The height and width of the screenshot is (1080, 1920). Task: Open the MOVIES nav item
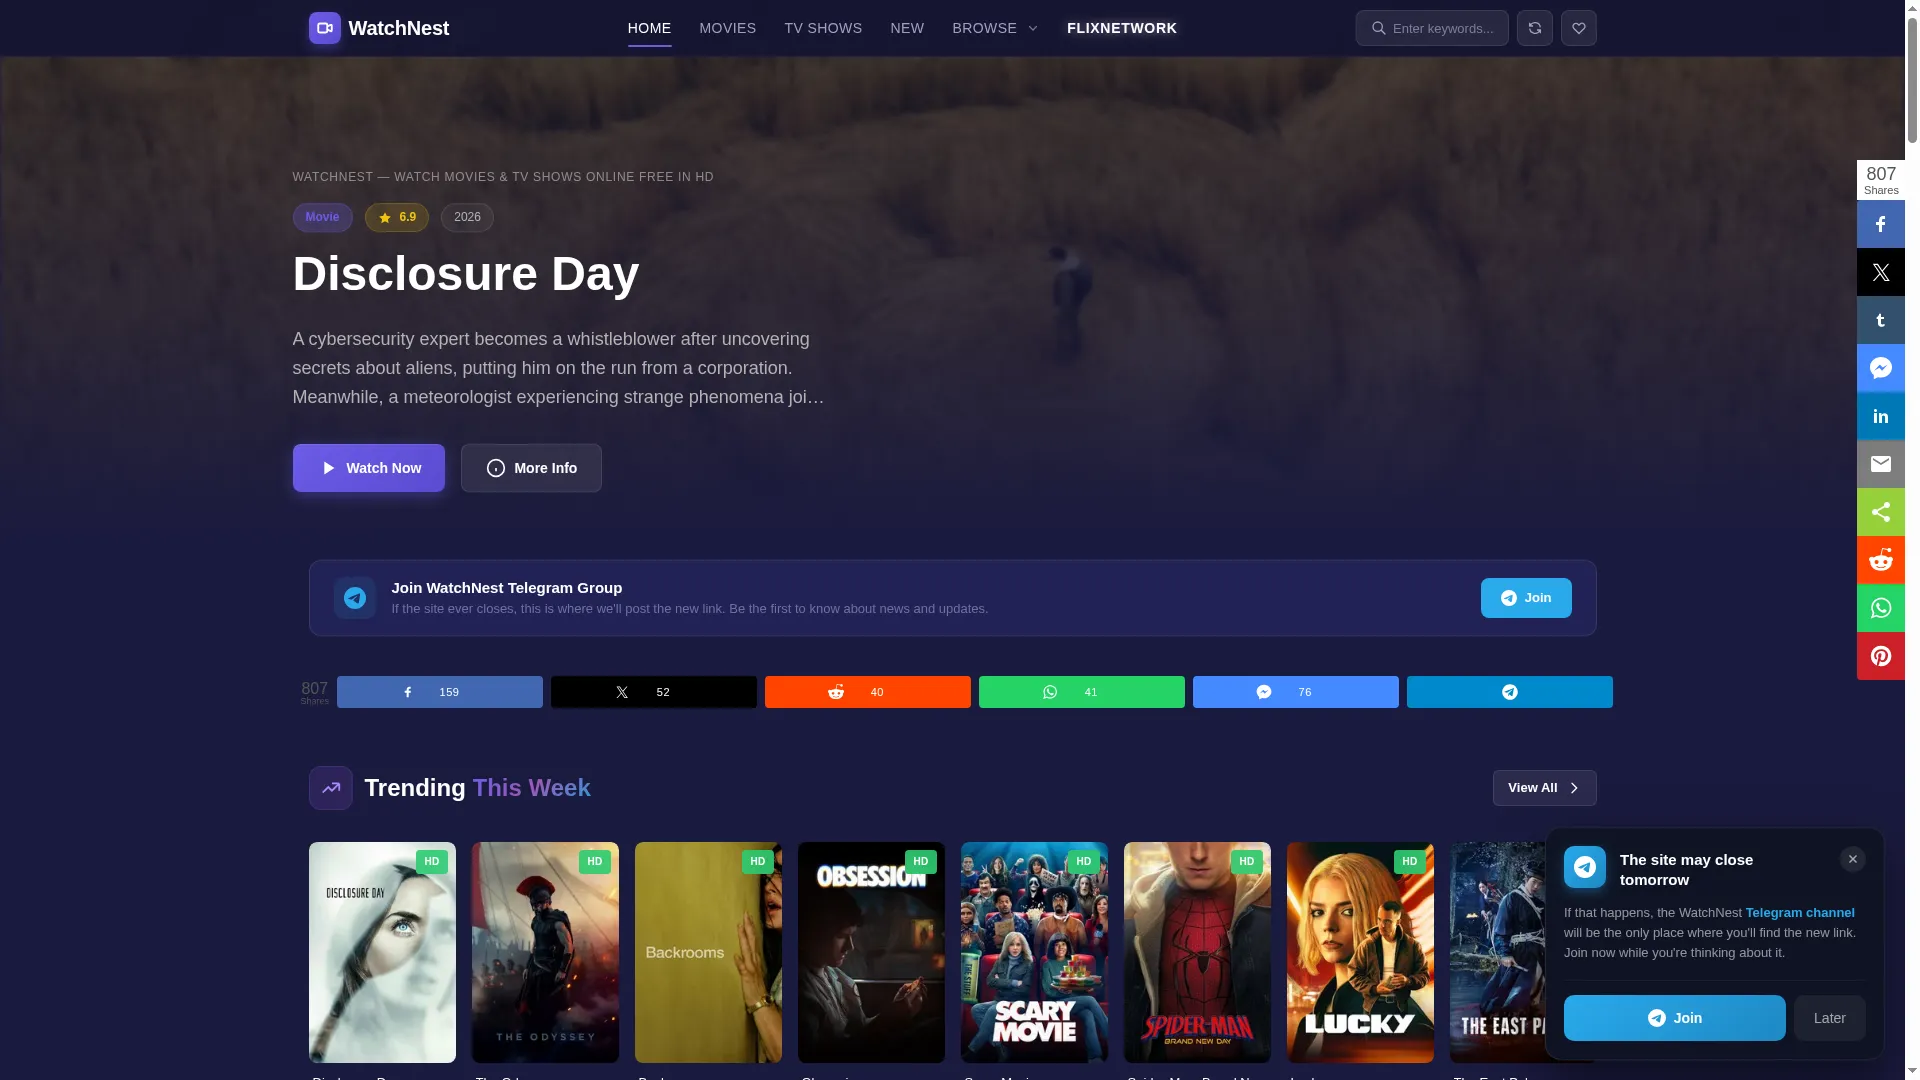tap(727, 28)
